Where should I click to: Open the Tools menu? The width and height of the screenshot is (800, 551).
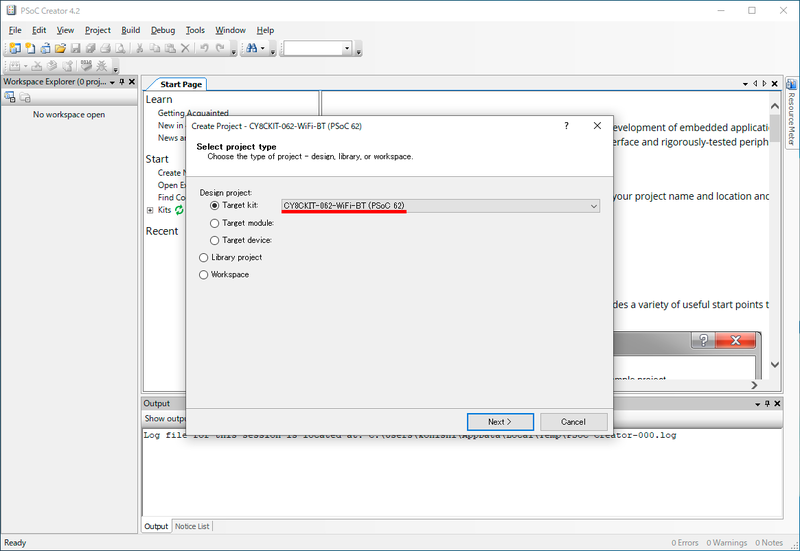[195, 30]
